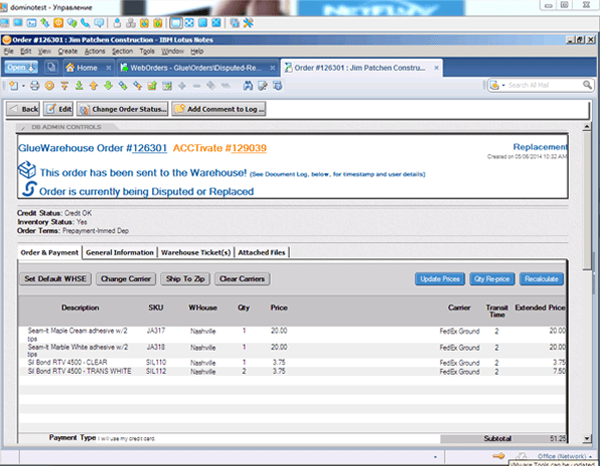The width and height of the screenshot is (600, 466).
Task: Click the printer icon in Notes toolbar
Action: [x=35, y=86]
